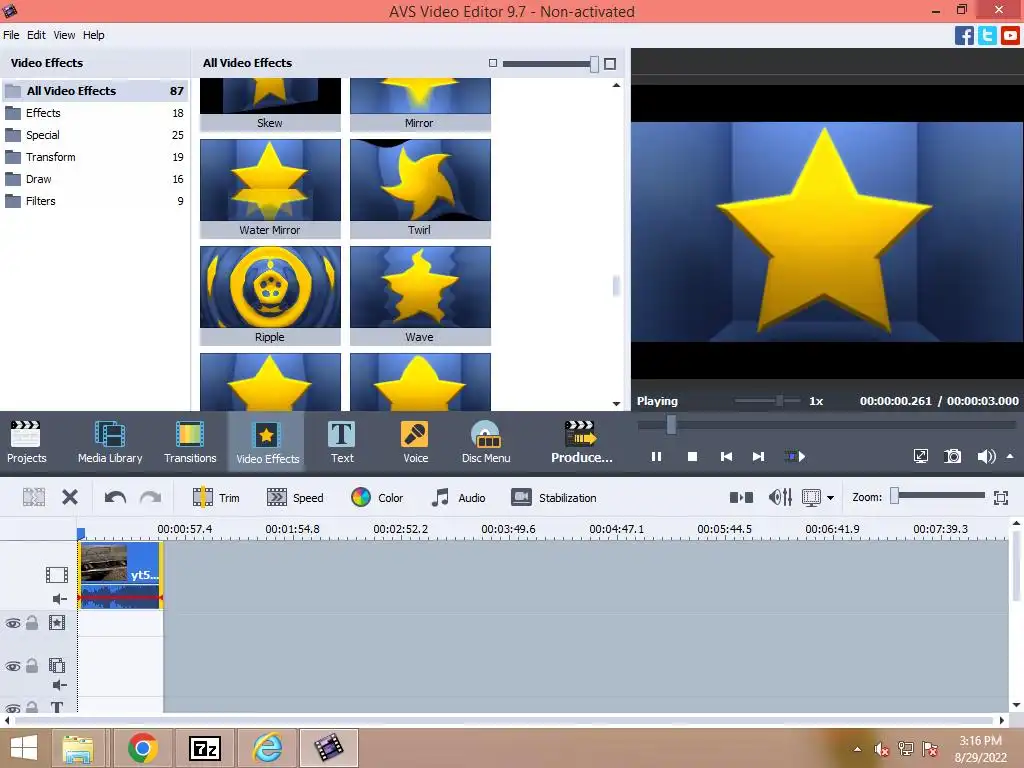Take a snapshot of the preview
The height and width of the screenshot is (768, 1024).
(x=953, y=456)
